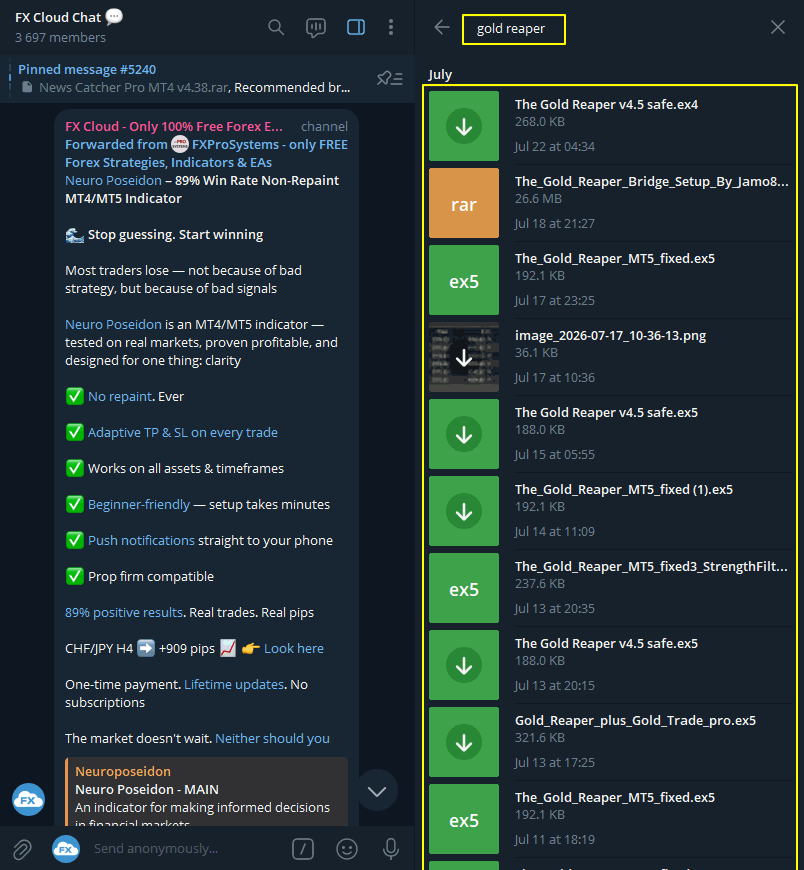Open '89% positive results' link
This screenshot has width=804, height=870.
coord(124,612)
